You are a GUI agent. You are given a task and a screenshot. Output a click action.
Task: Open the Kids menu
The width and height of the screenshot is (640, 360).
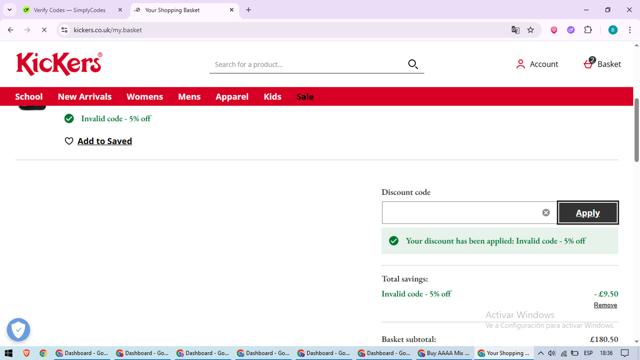[x=272, y=97]
